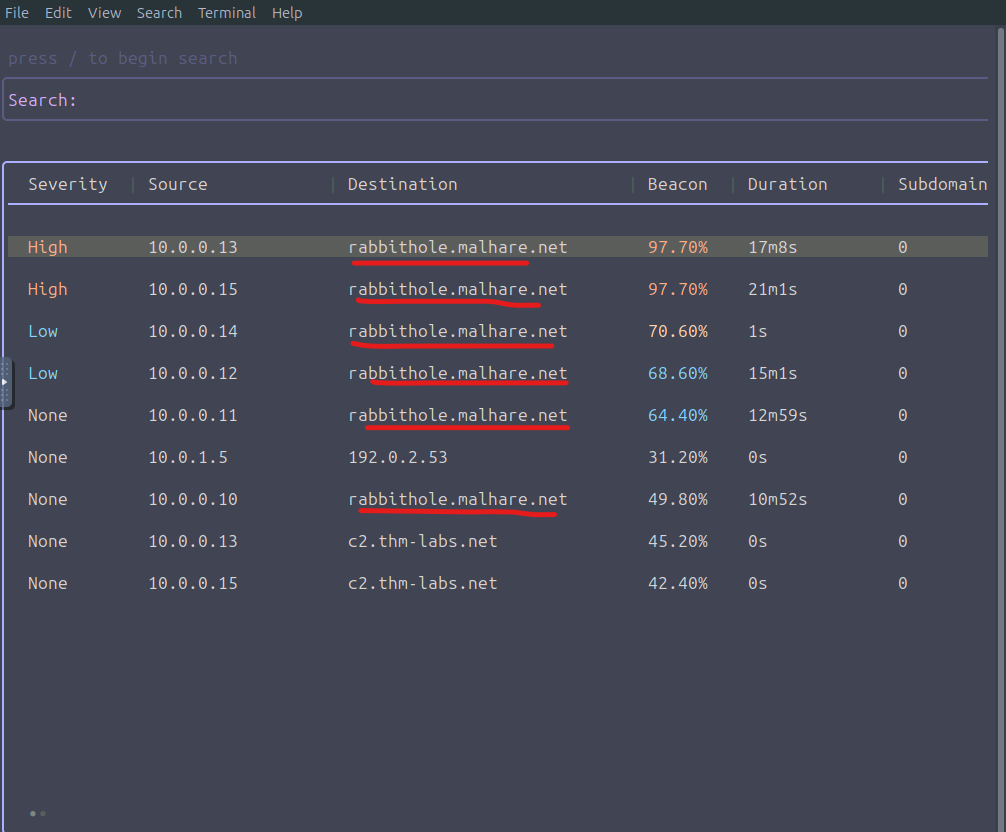Click rabbithole.malhare.net in the 17m8s row
This screenshot has width=1006, height=832.
[x=457, y=247]
